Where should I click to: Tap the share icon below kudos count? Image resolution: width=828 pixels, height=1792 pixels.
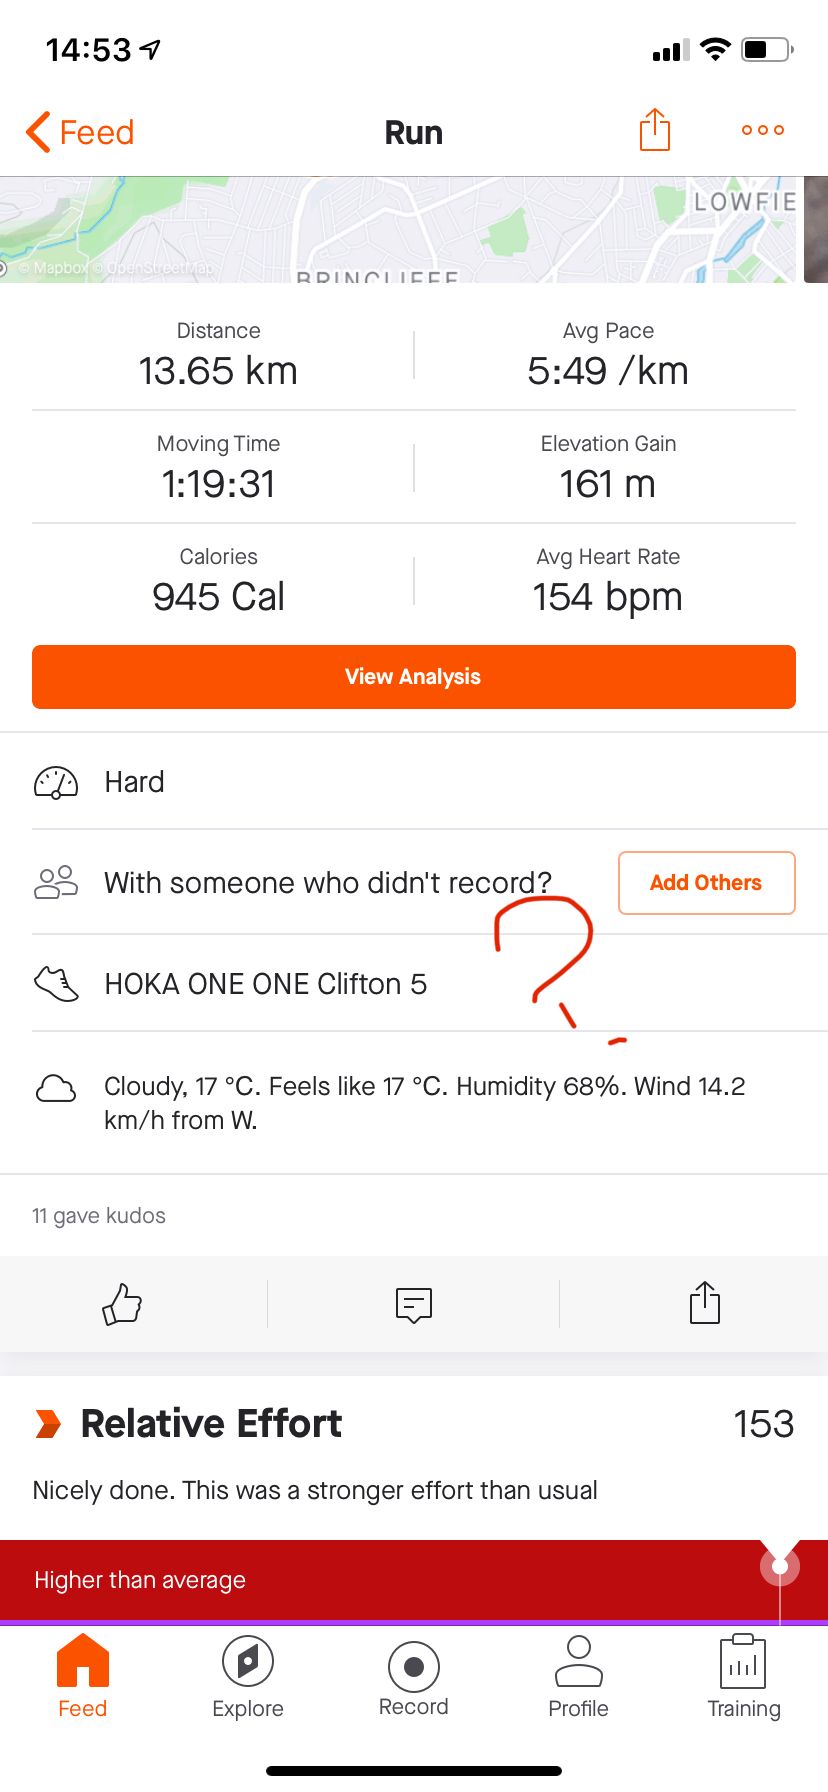tap(705, 1303)
